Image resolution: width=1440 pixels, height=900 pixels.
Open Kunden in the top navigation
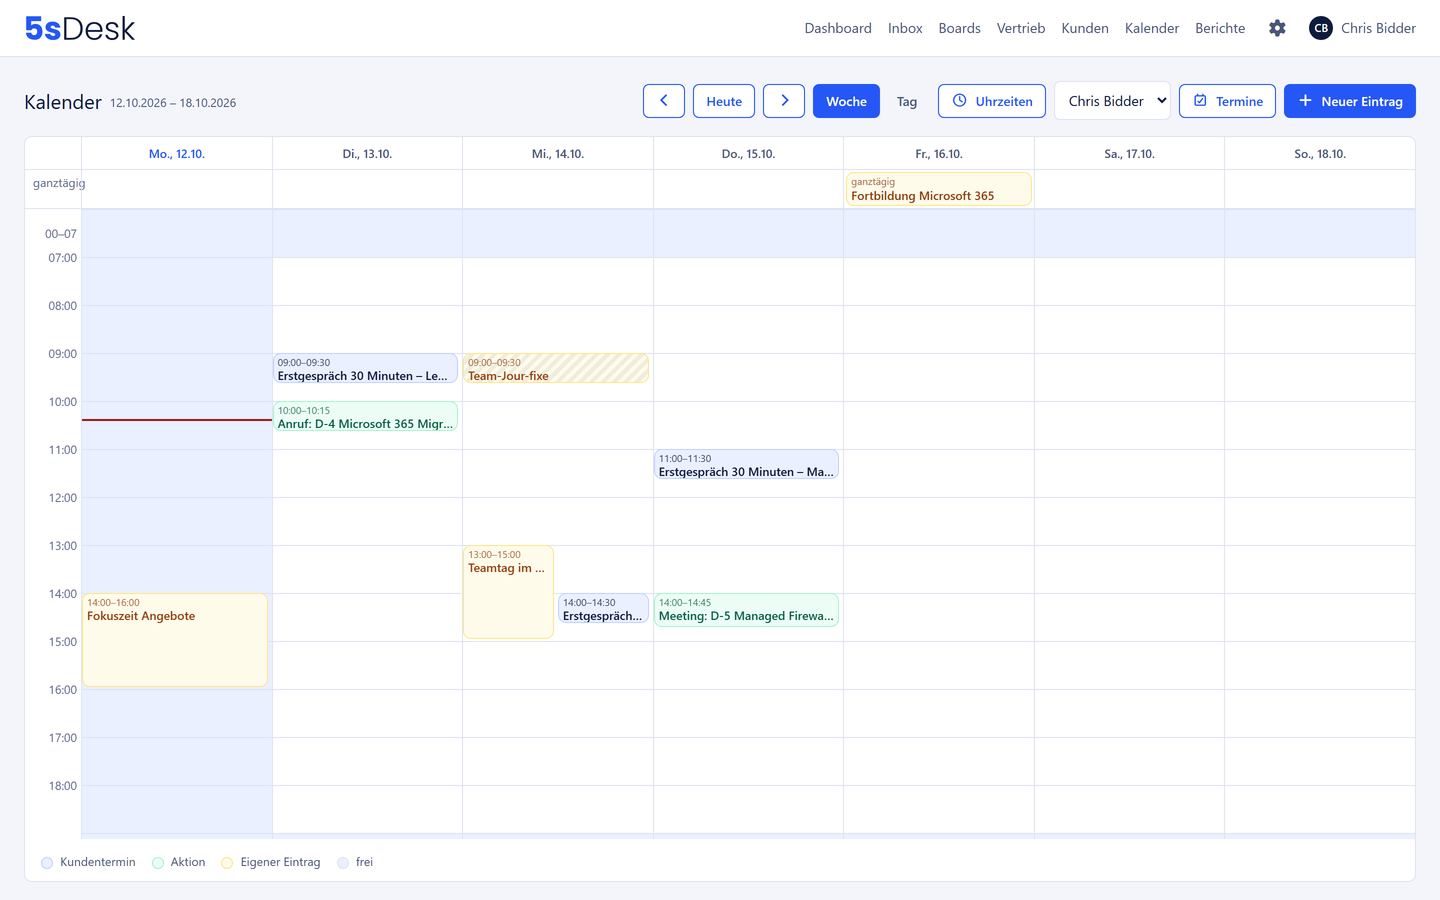pyautogui.click(x=1085, y=28)
